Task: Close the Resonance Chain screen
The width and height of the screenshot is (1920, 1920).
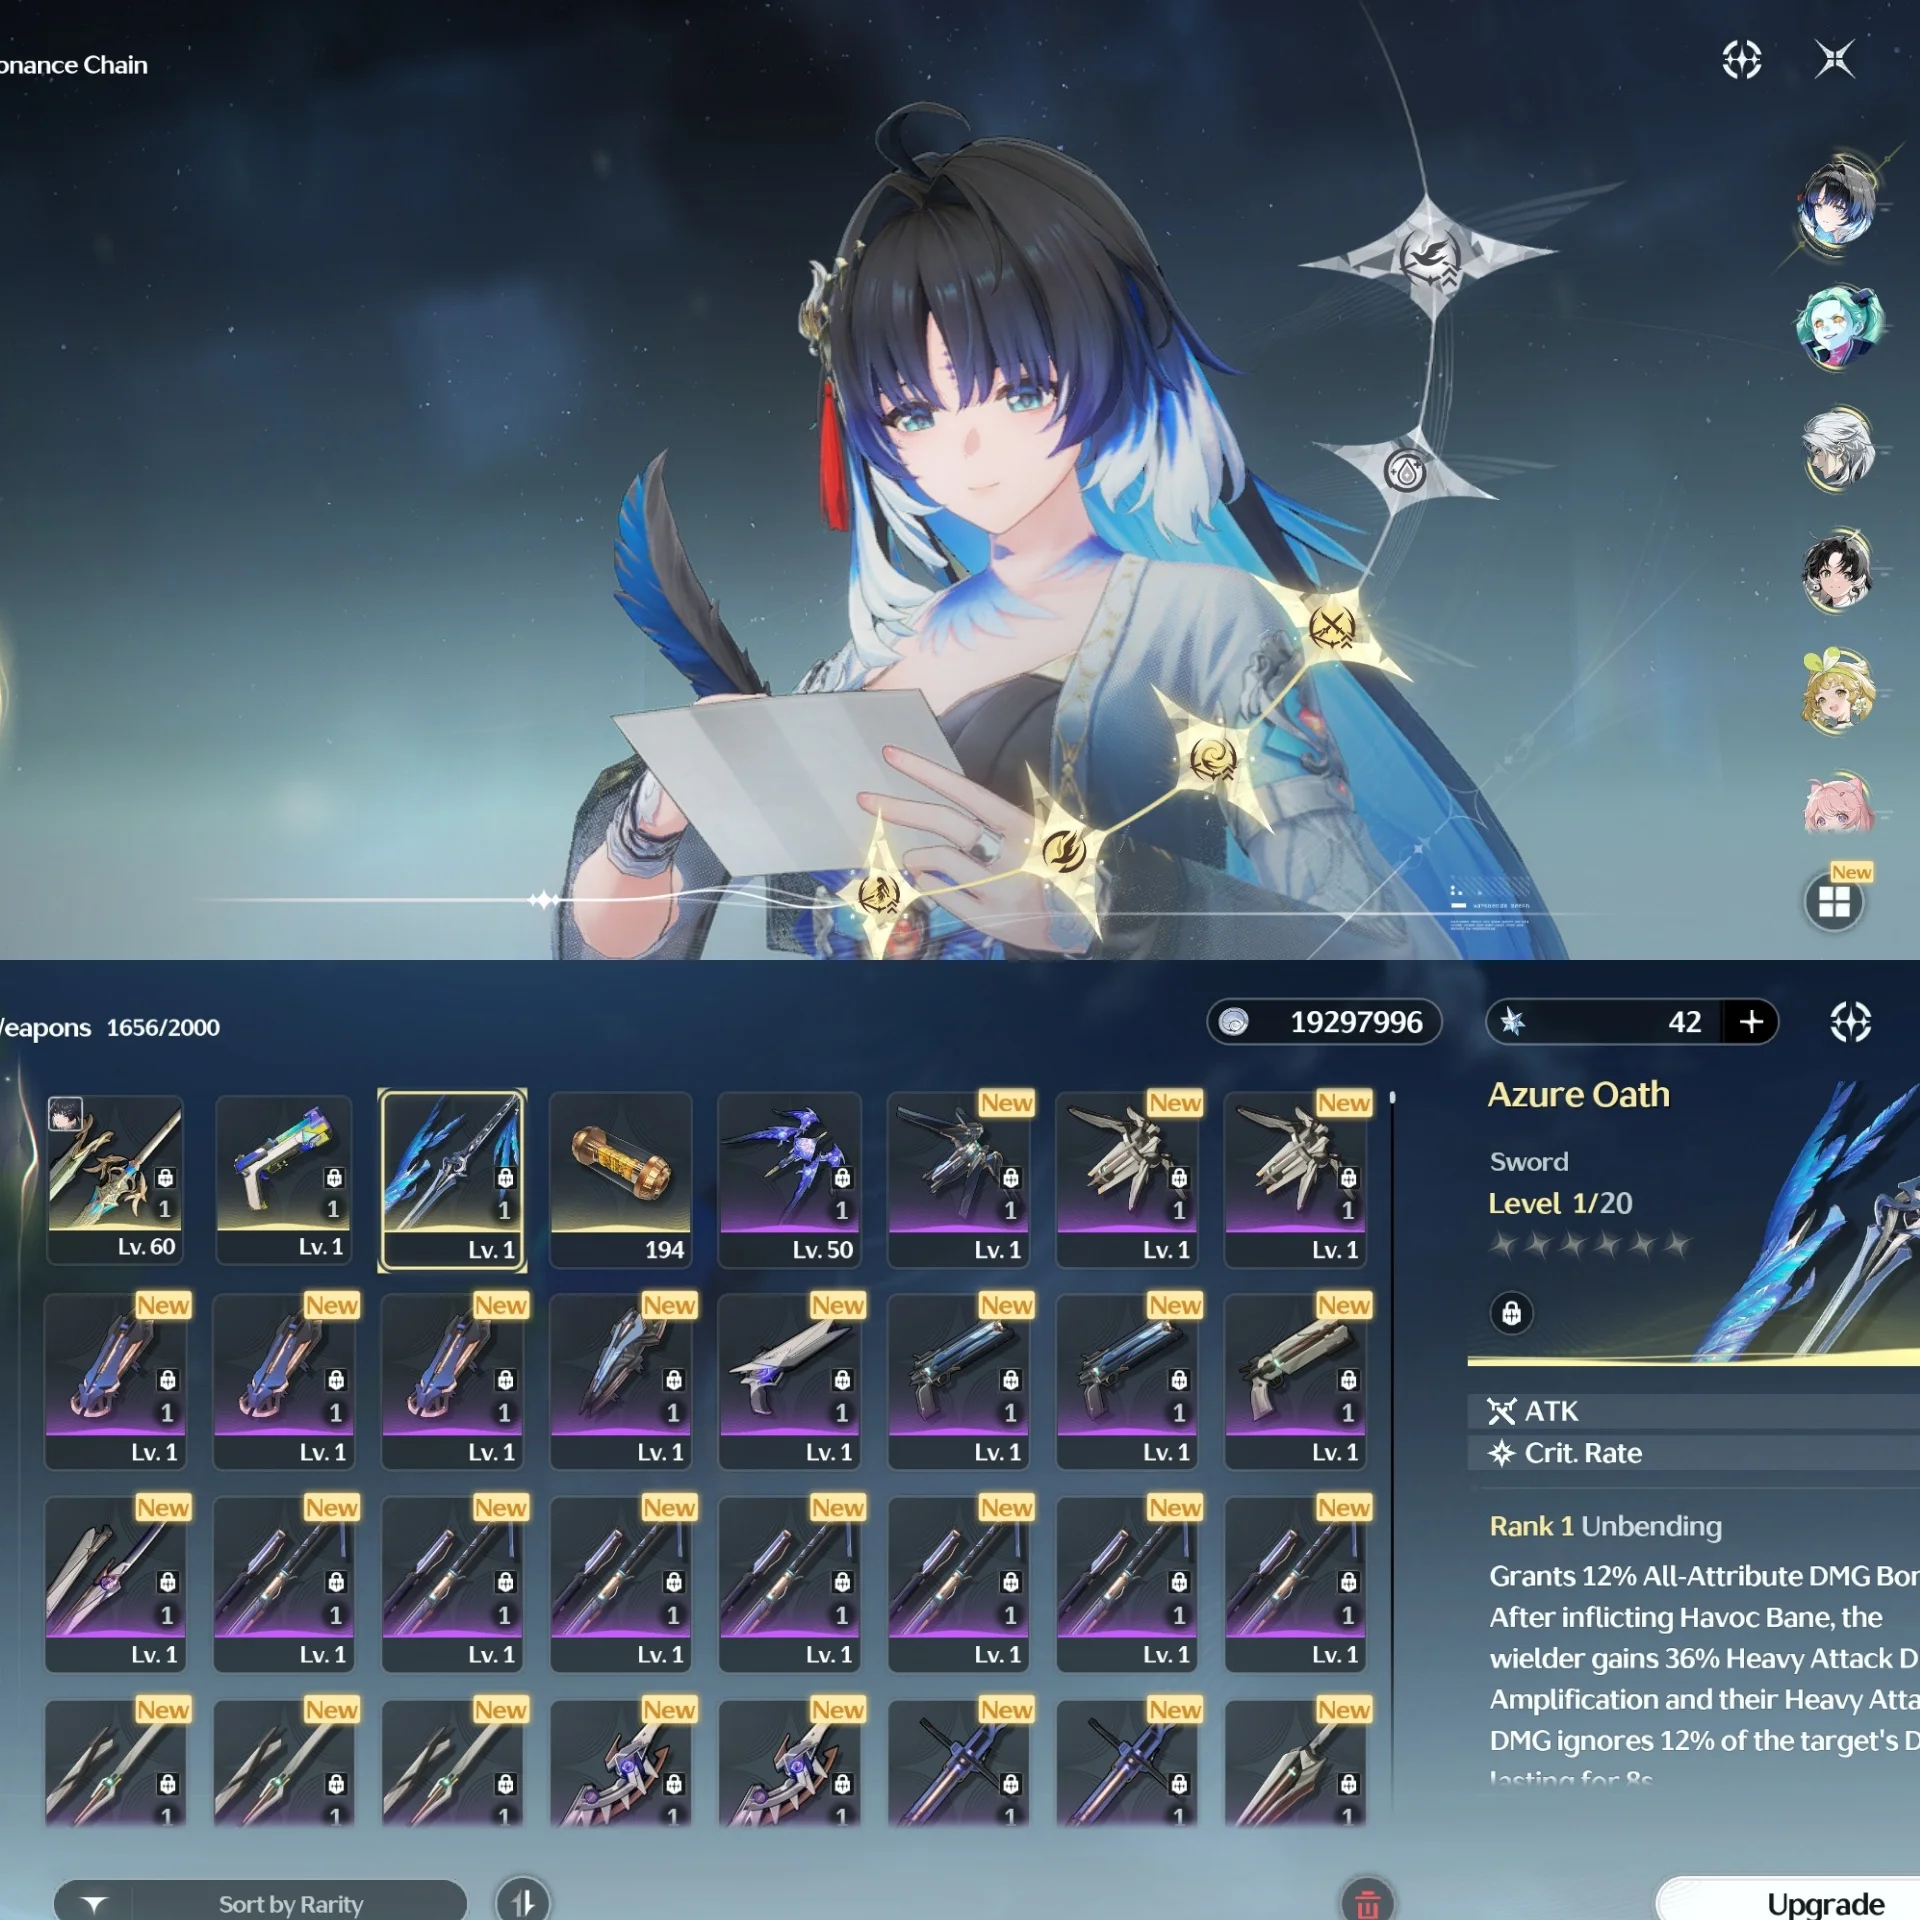Action: [1834, 60]
